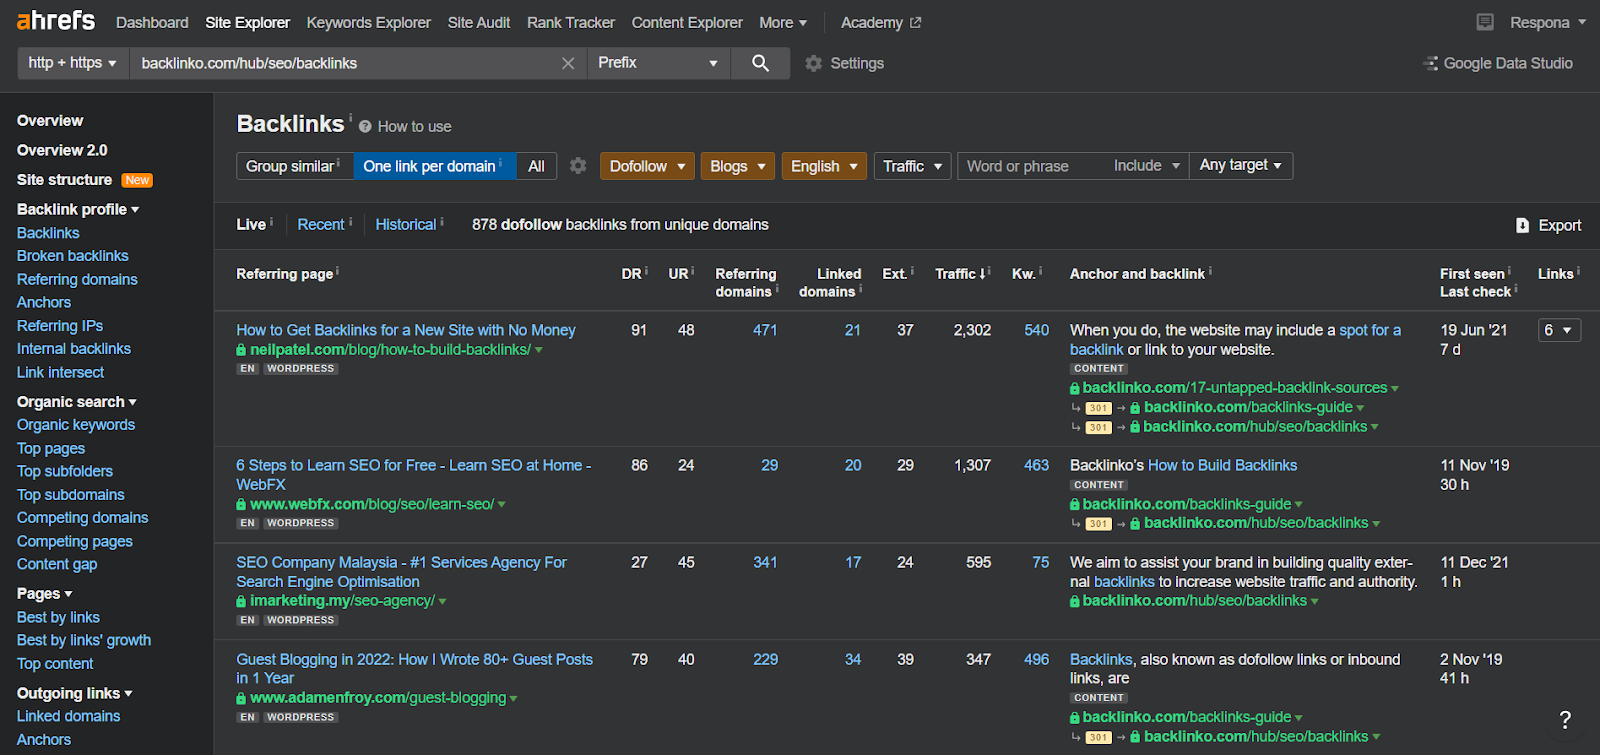Click the Google Data Studio icon link
The image size is (1600, 755).
[1431, 63]
